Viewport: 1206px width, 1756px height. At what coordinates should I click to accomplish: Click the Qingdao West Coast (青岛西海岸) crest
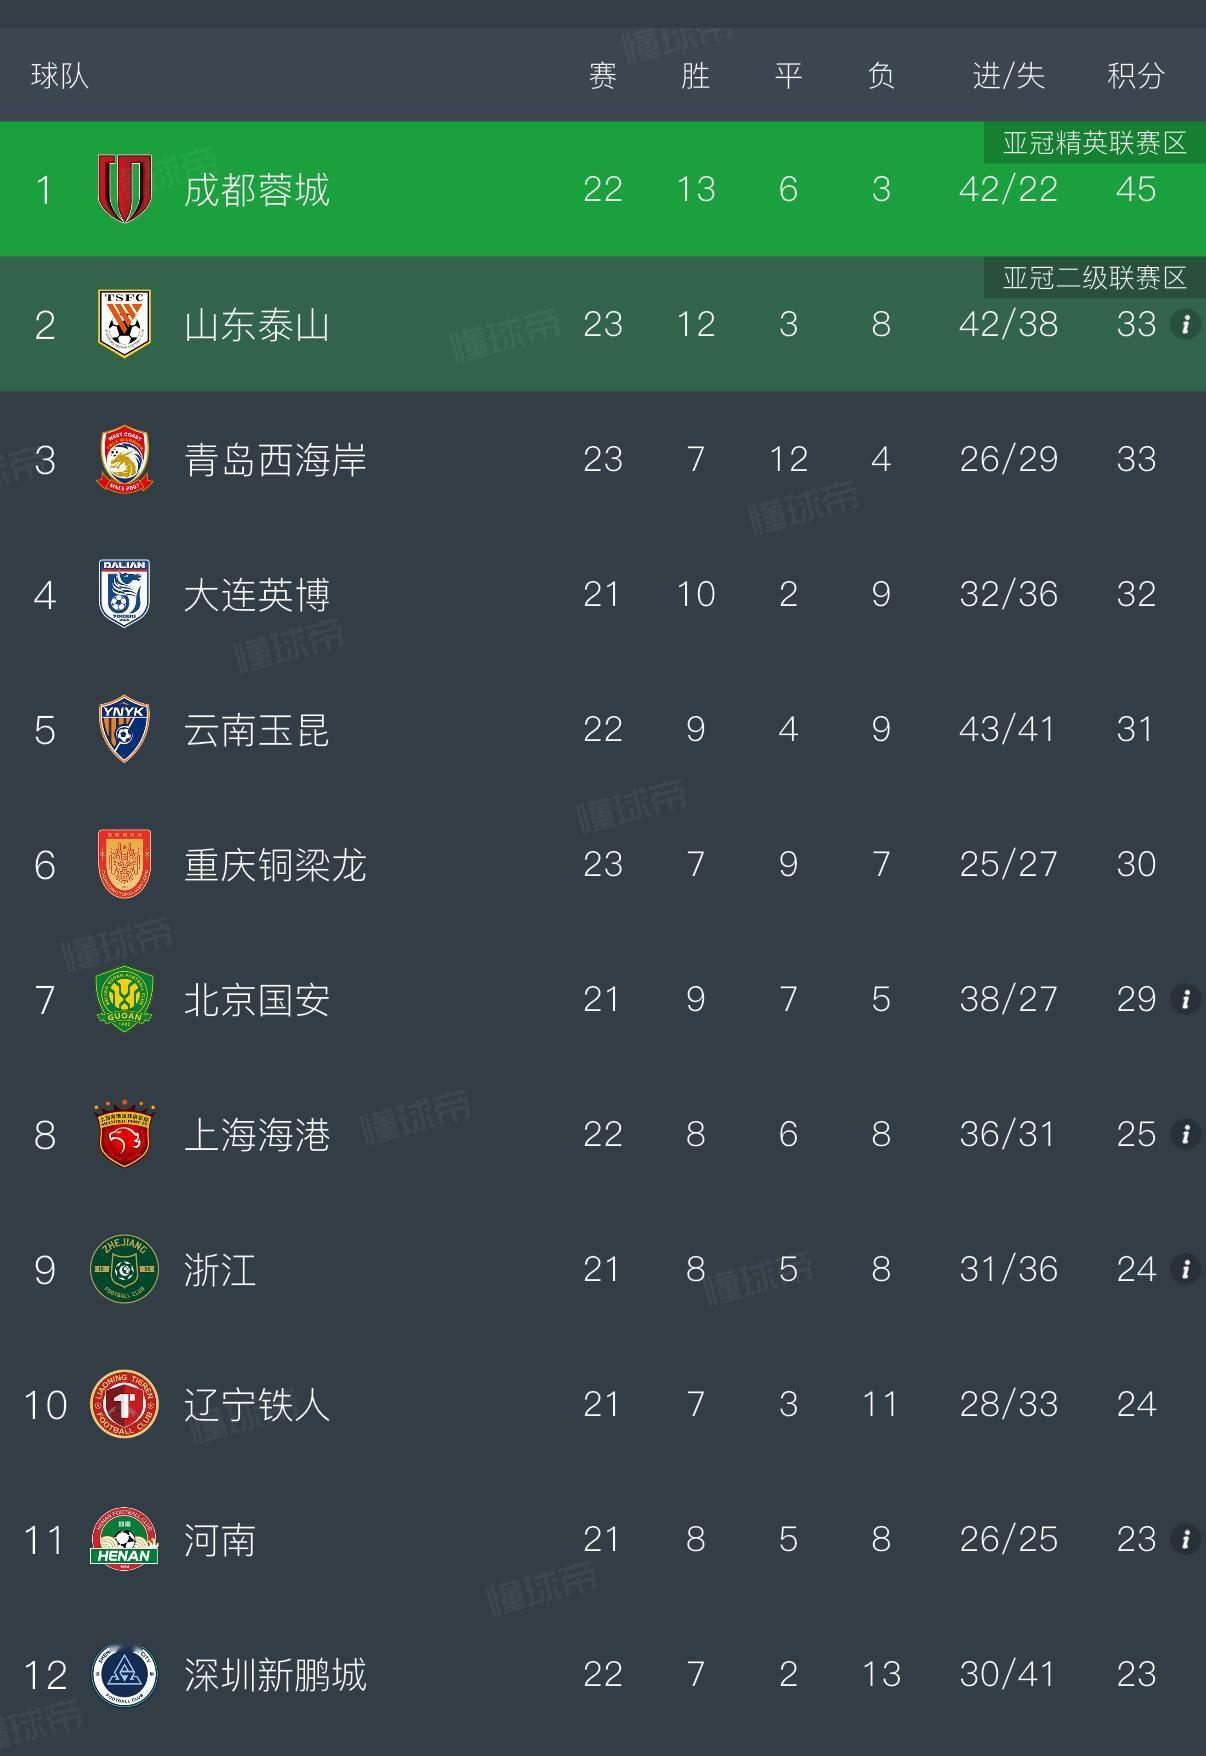(x=124, y=459)
